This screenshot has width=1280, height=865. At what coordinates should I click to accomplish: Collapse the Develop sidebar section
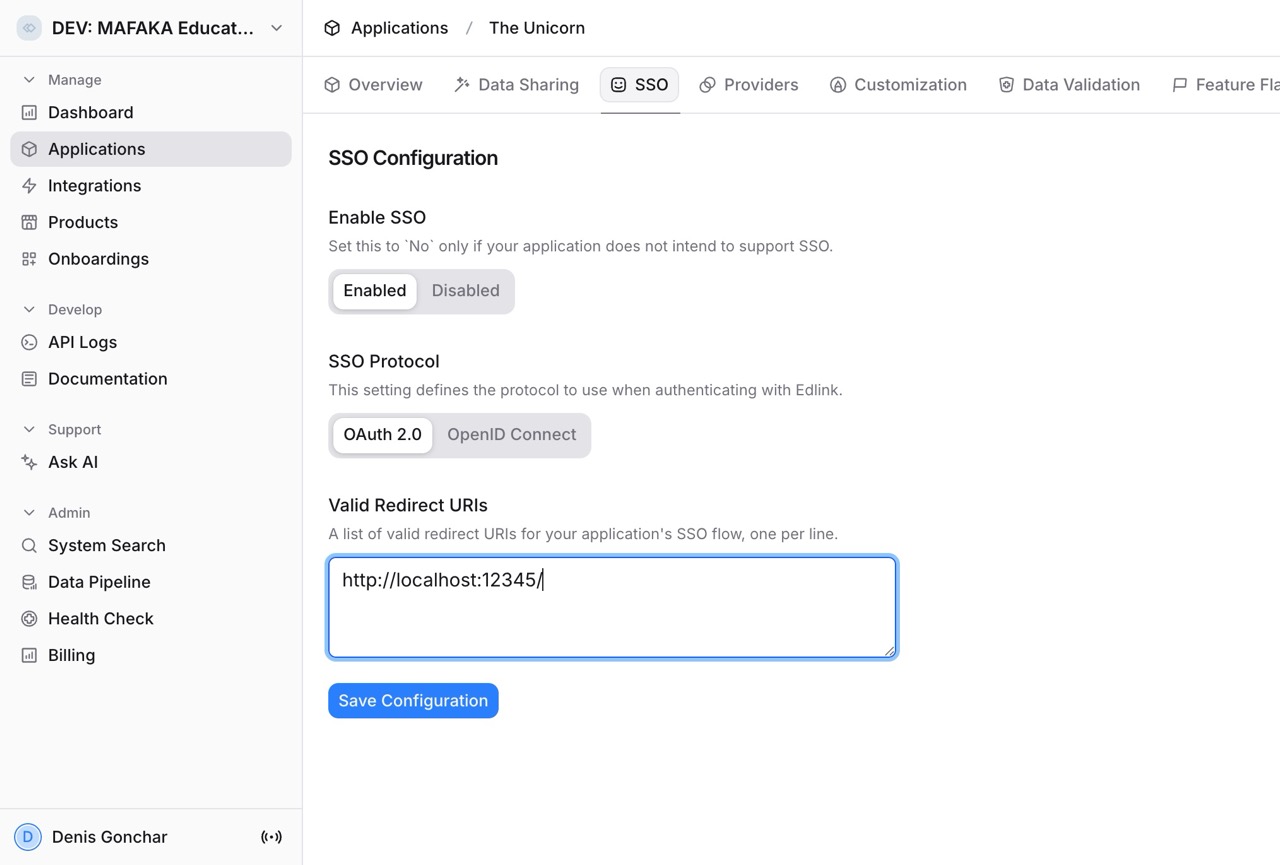pos(29,310)
